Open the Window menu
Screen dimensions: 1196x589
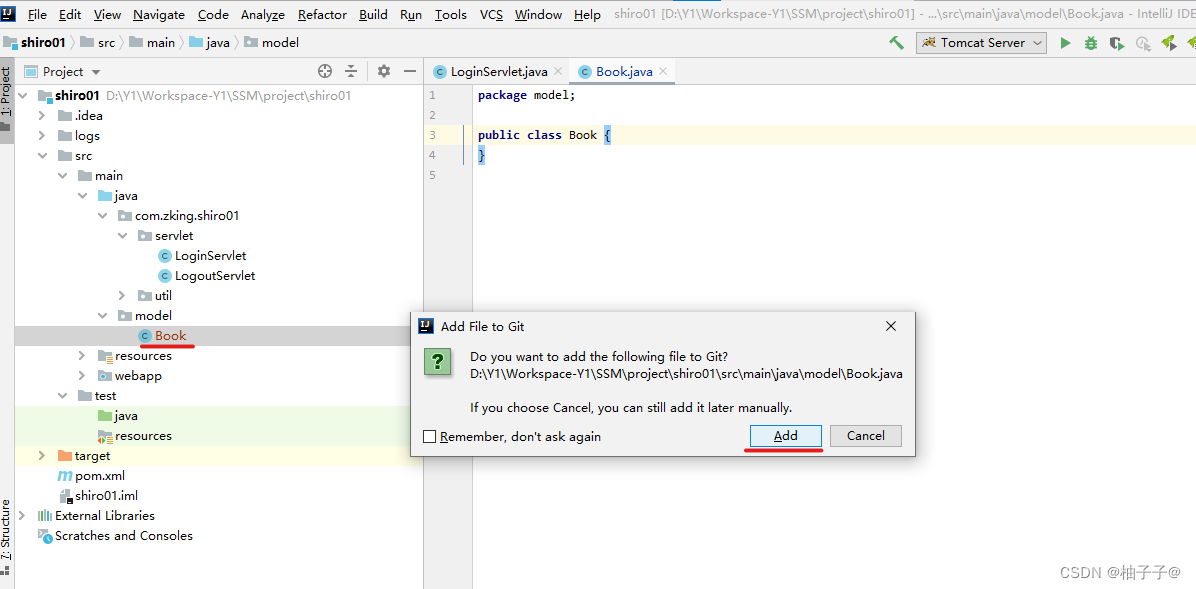539,14
